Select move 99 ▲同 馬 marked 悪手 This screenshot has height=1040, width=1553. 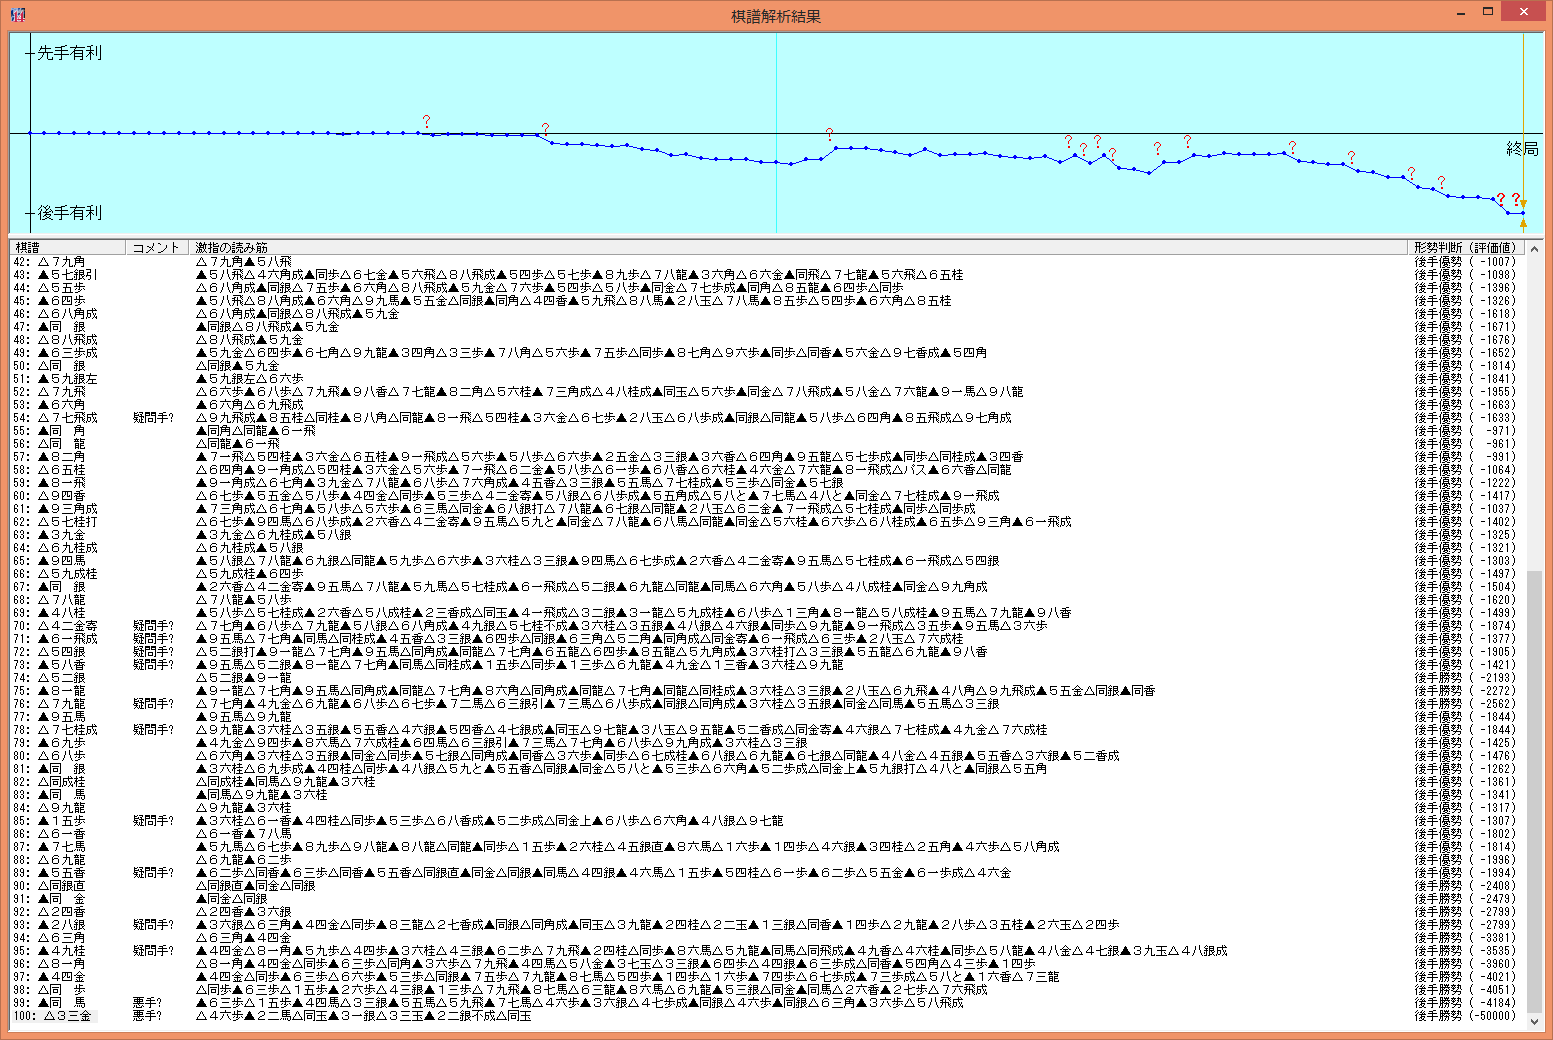point(67,1003)
